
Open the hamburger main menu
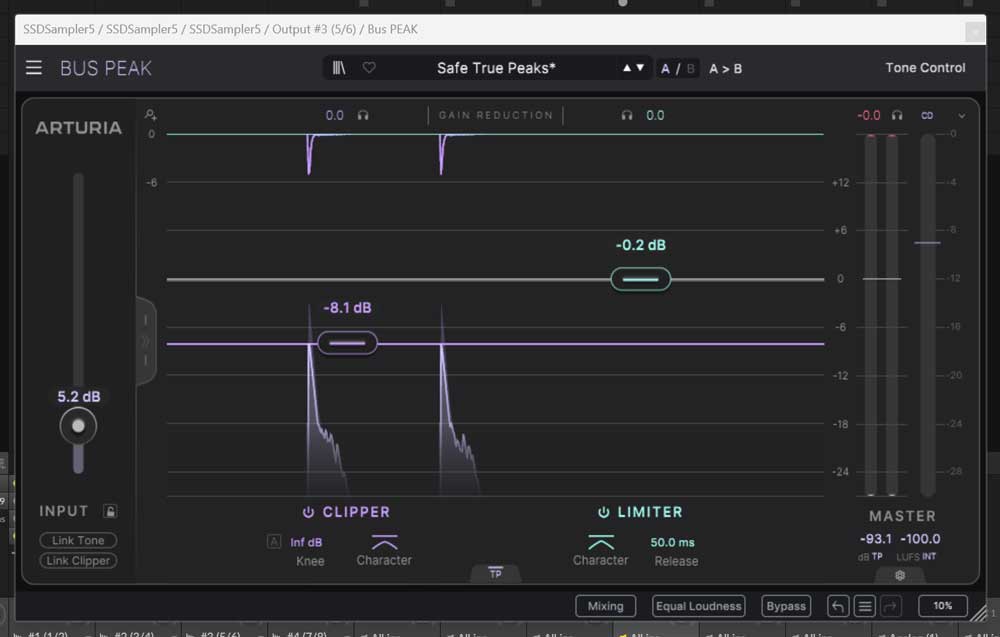[34, 68]
